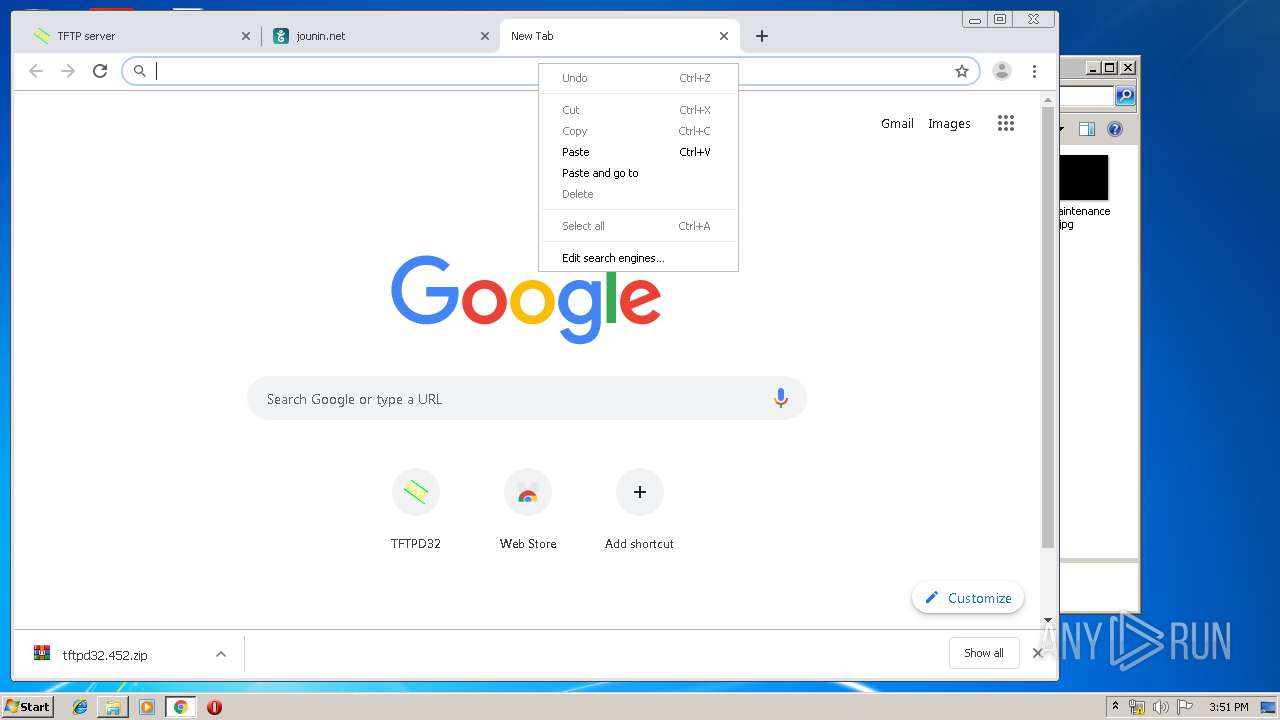Open the volume tray icon
1280x720 pixels.
[1161, 707]
